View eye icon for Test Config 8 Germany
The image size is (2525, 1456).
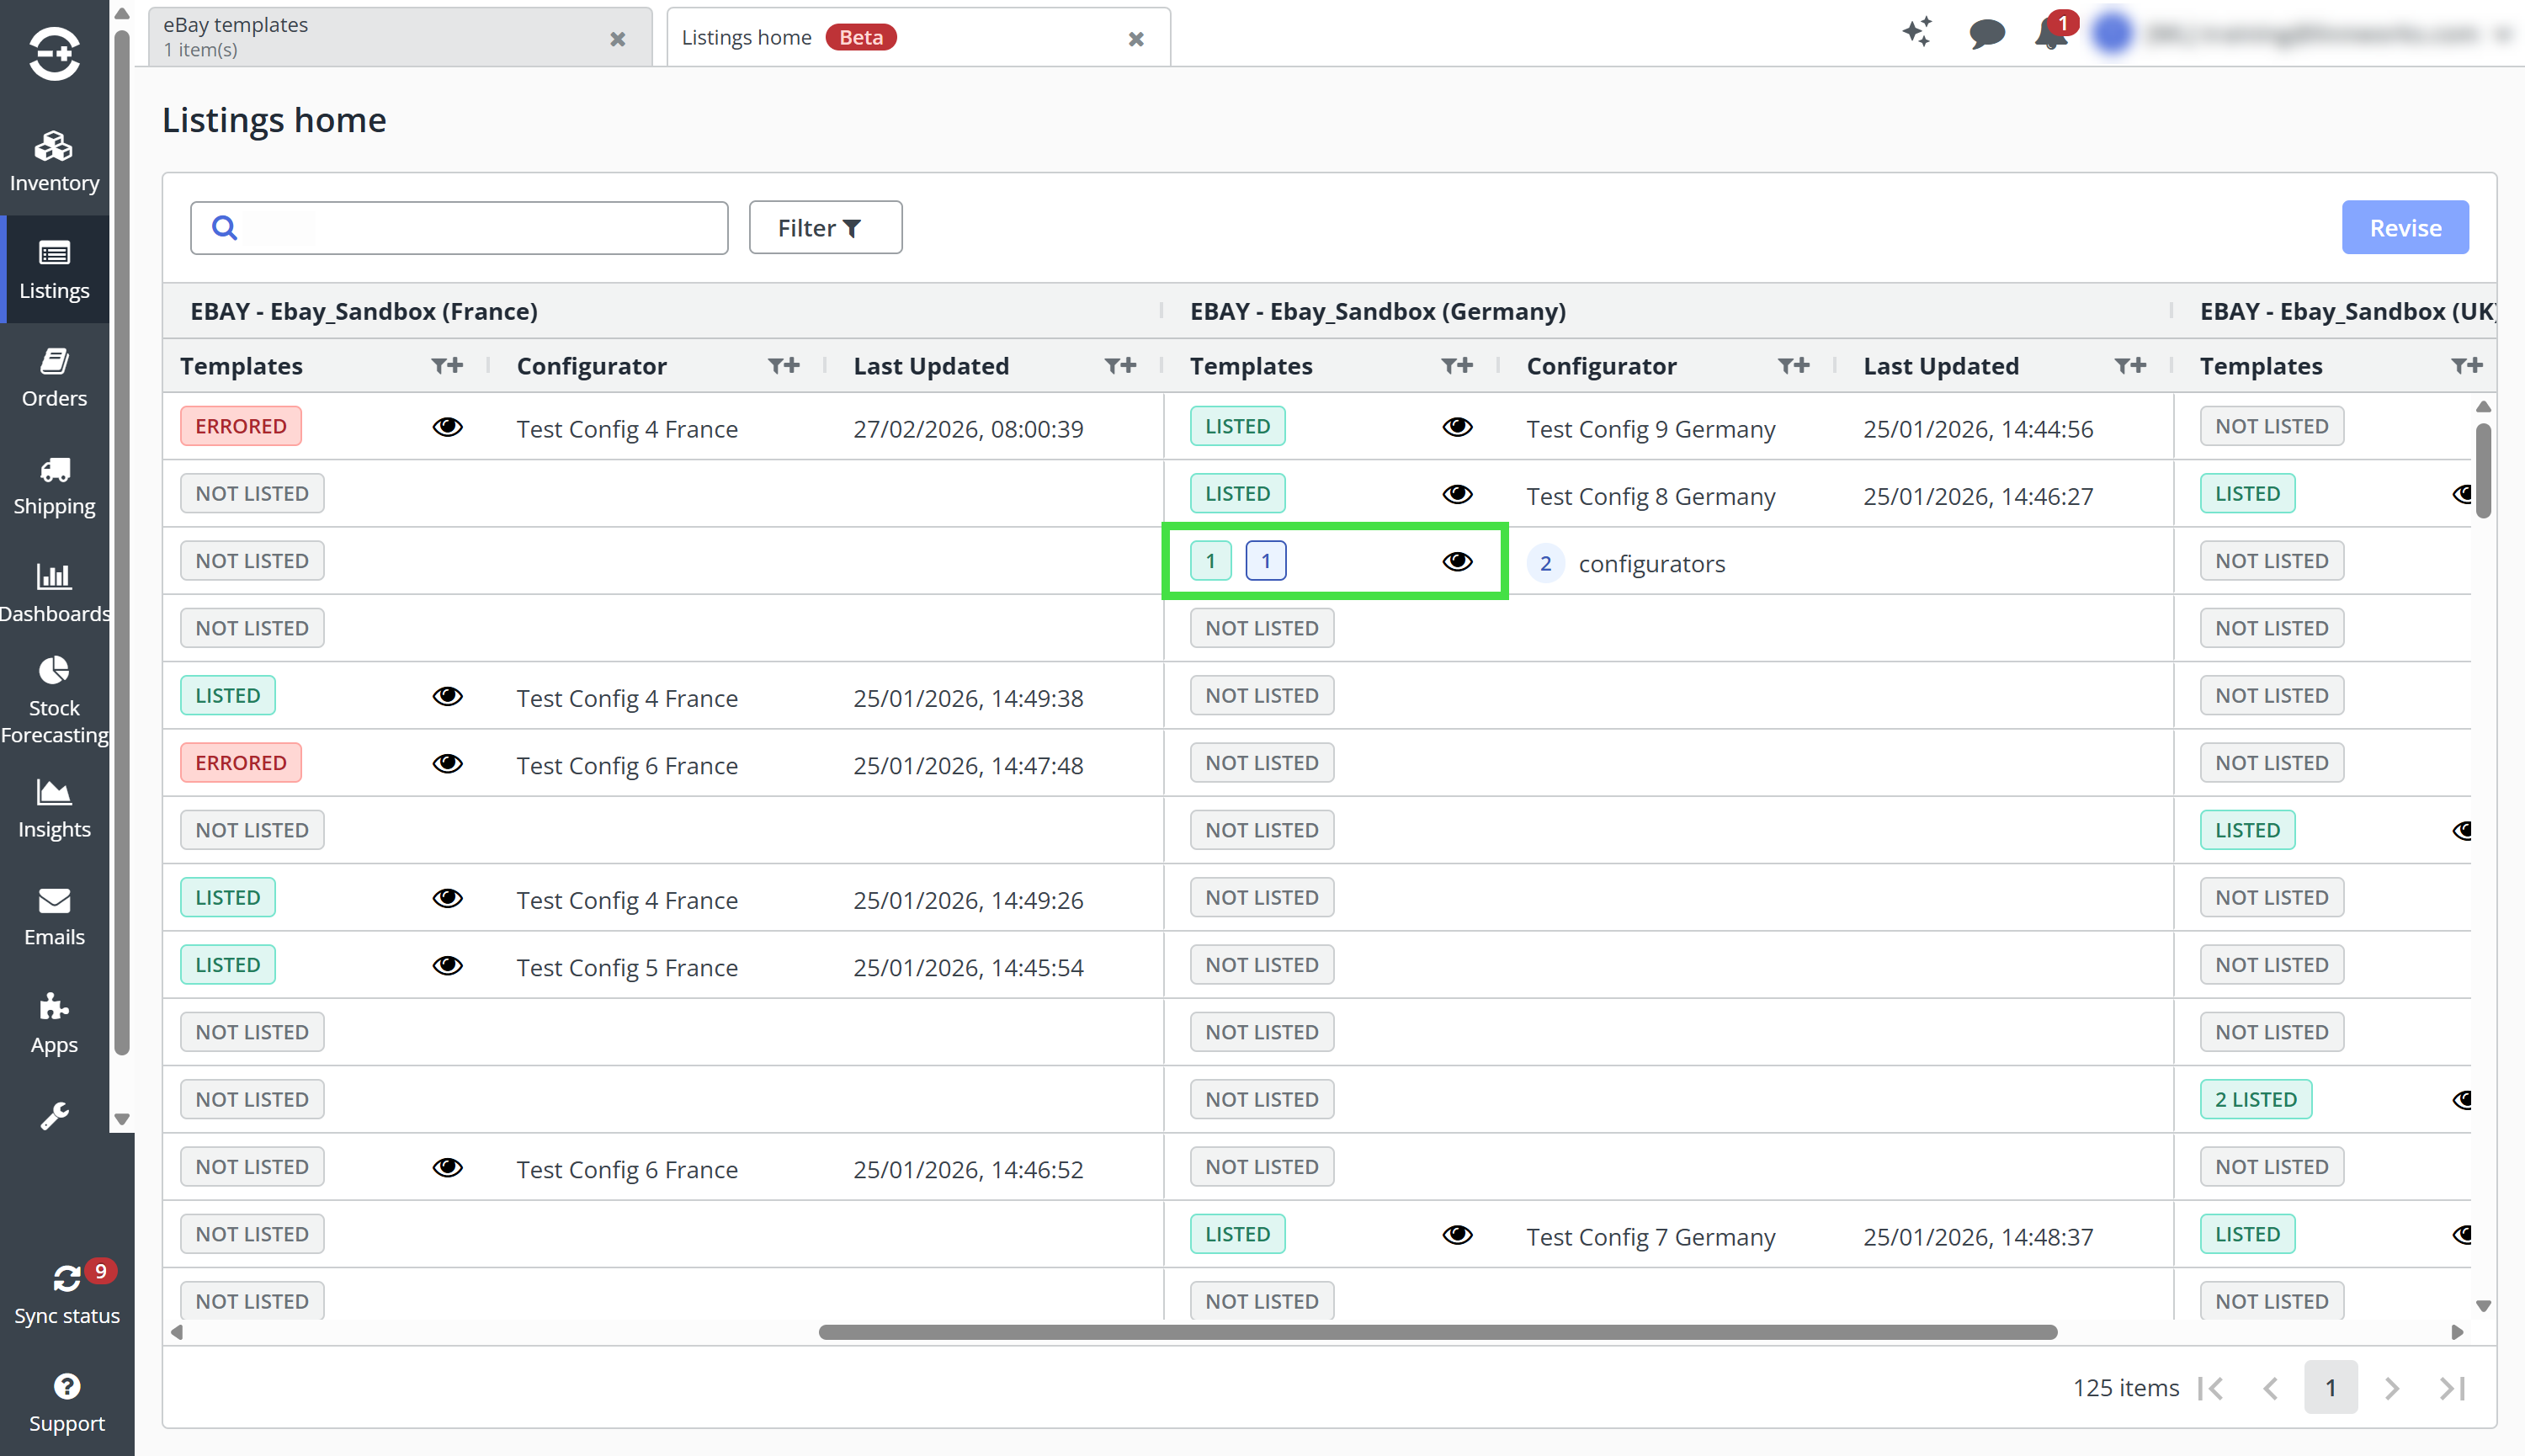click(x=1457, y=494)
